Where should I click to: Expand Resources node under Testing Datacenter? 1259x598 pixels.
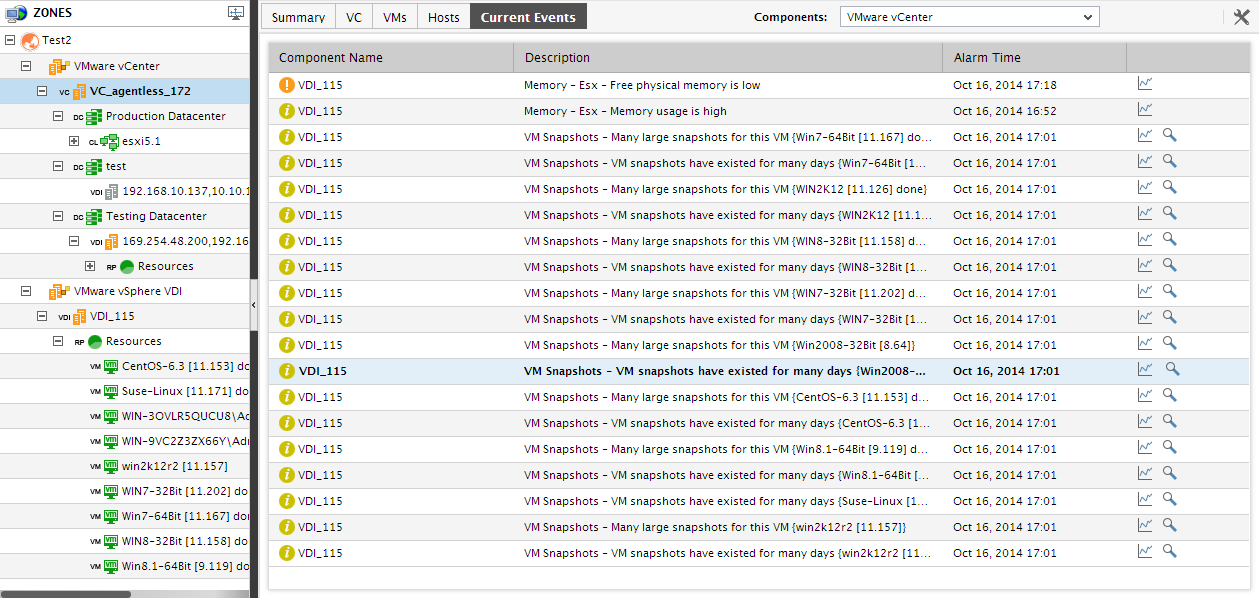tap(90, 266)
